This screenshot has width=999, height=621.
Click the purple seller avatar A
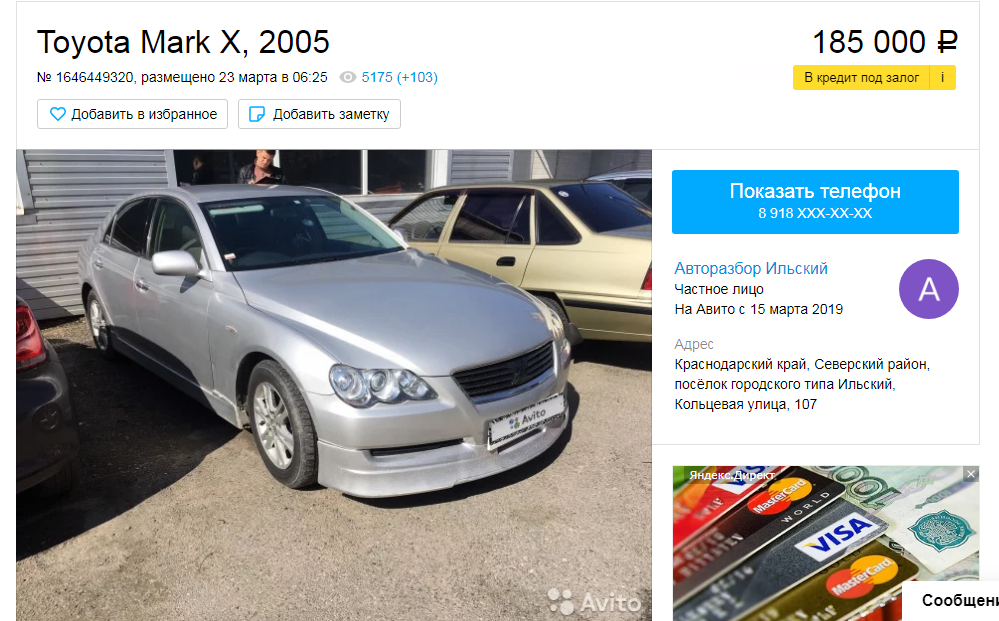[x=928, y=289]
